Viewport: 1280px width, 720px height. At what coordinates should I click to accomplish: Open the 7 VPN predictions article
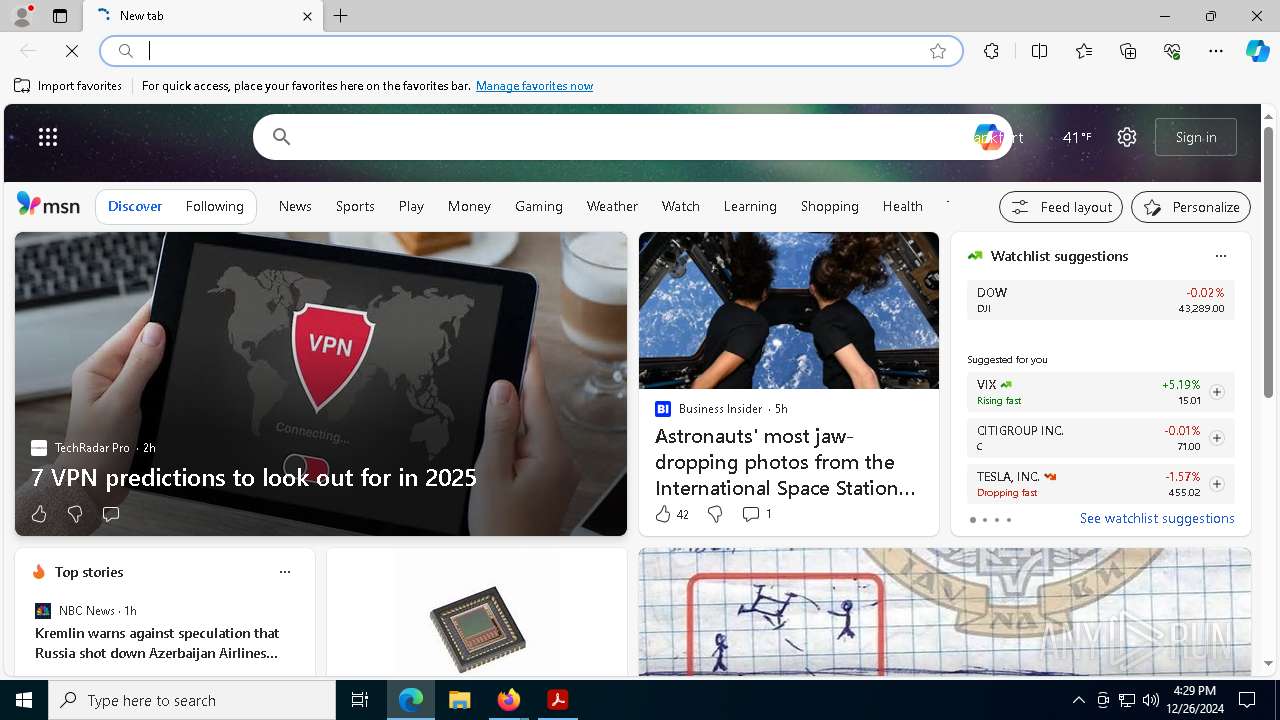[x=254, y=478]
